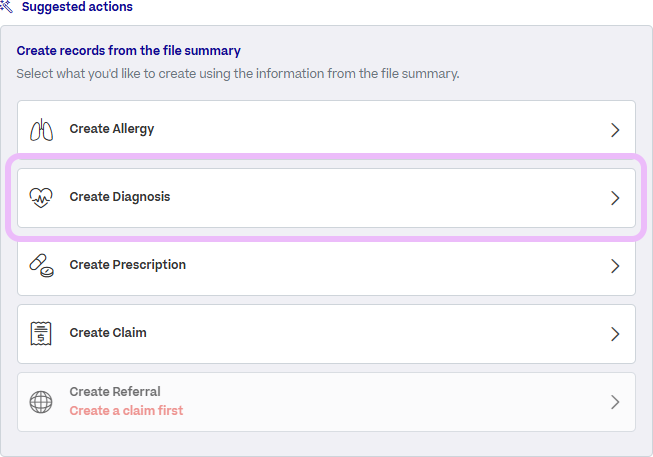
Task: Click the heartbeat icon for Create Diagnosis
Action: [x=41, y=197]
